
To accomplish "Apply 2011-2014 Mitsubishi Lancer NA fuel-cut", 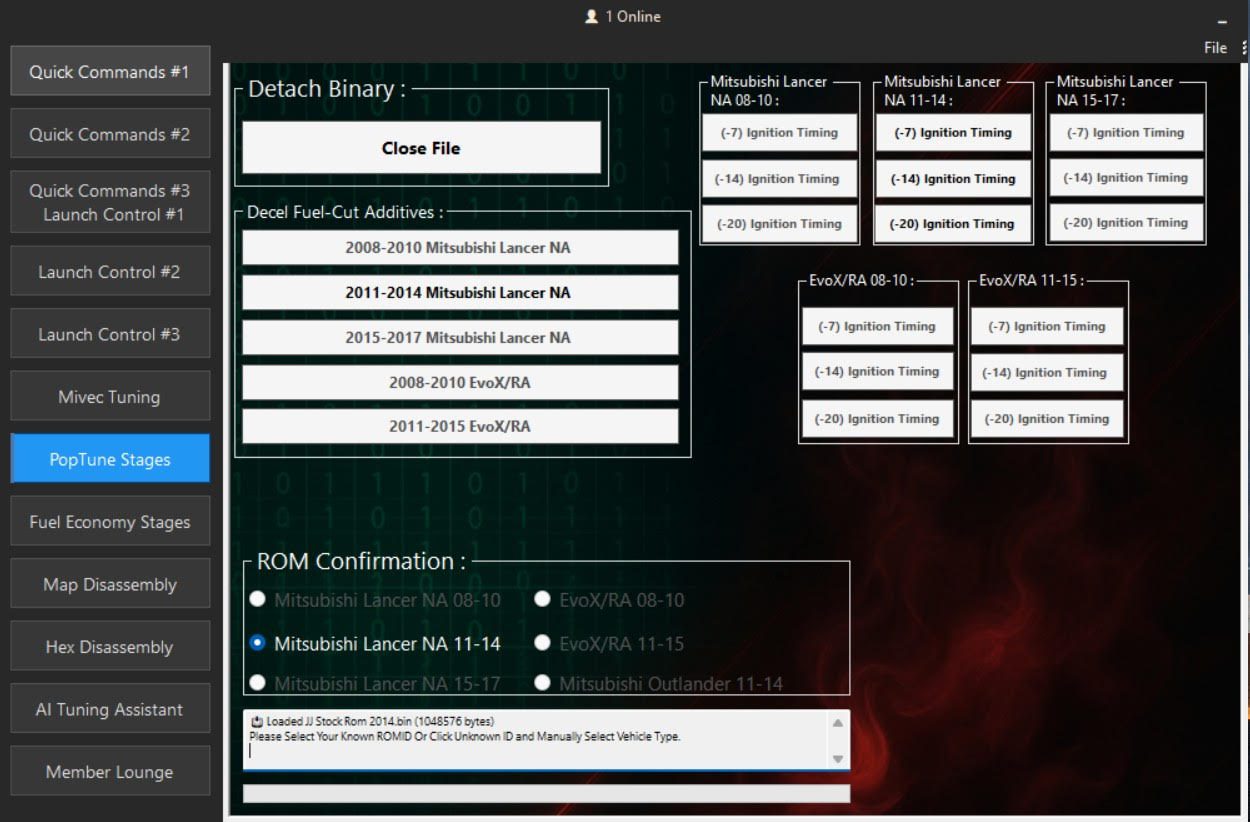I will [x=459, y=292].
